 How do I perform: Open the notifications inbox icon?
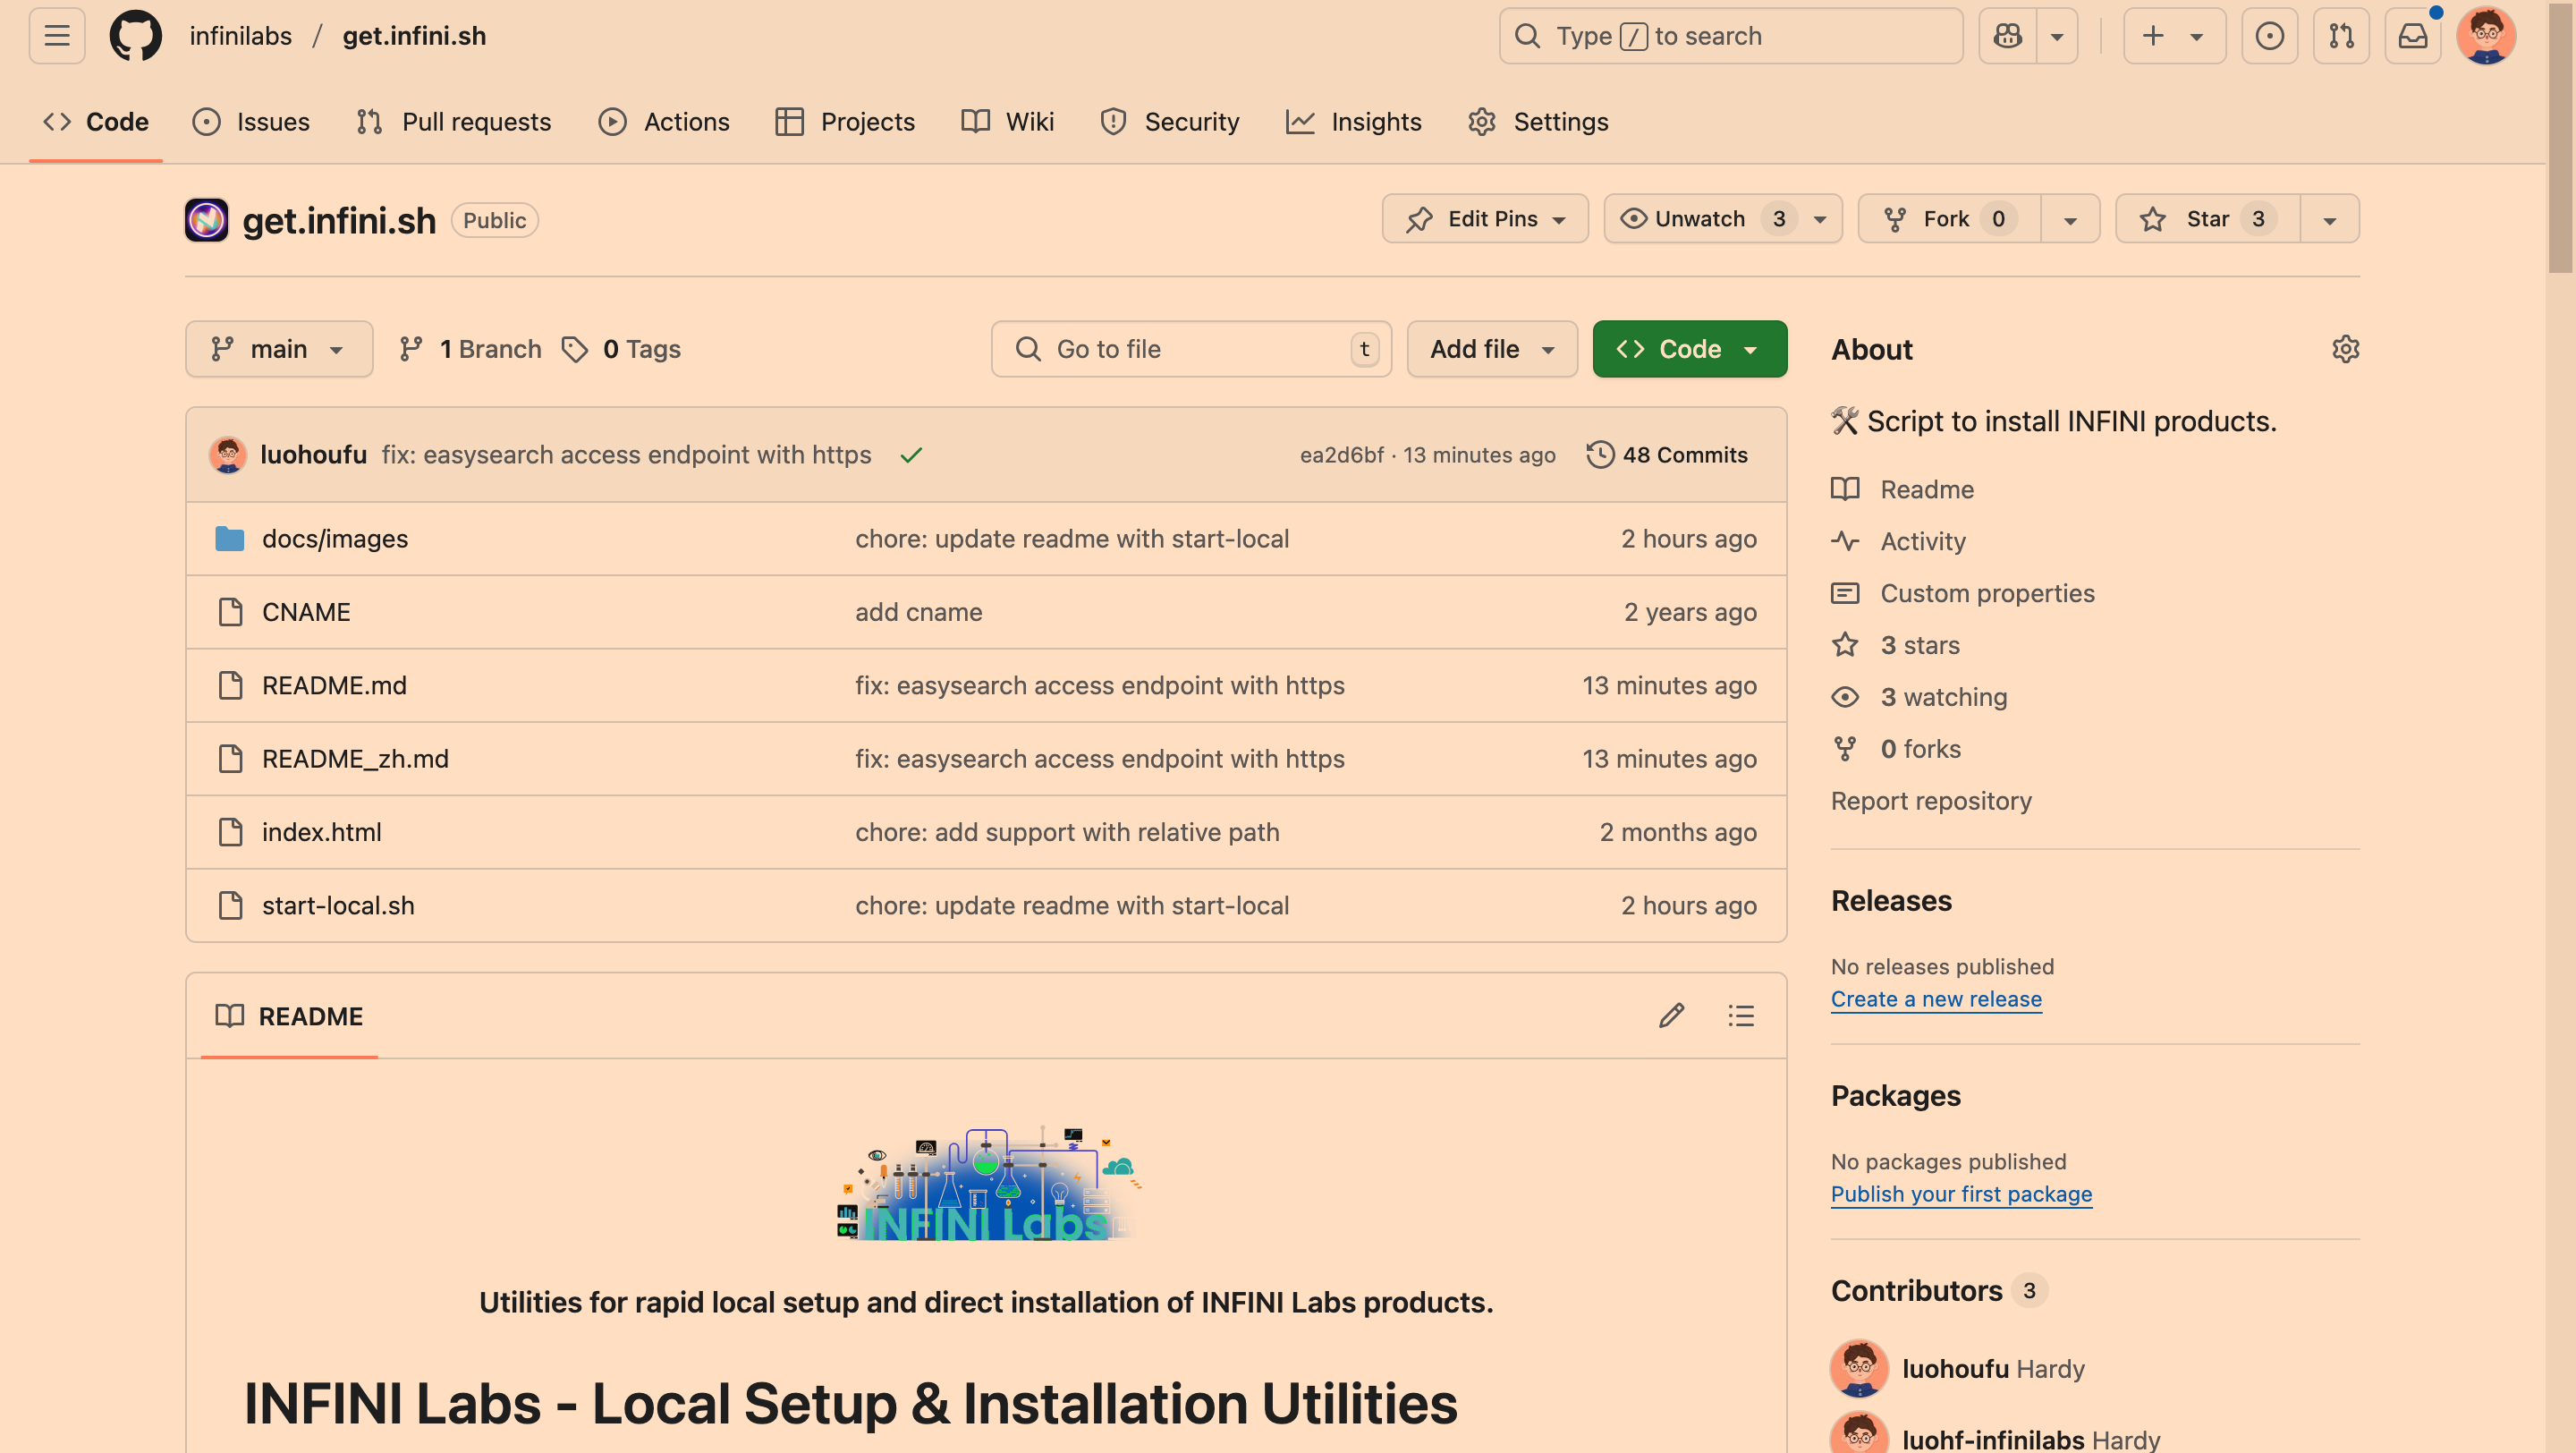(2412, 36)
